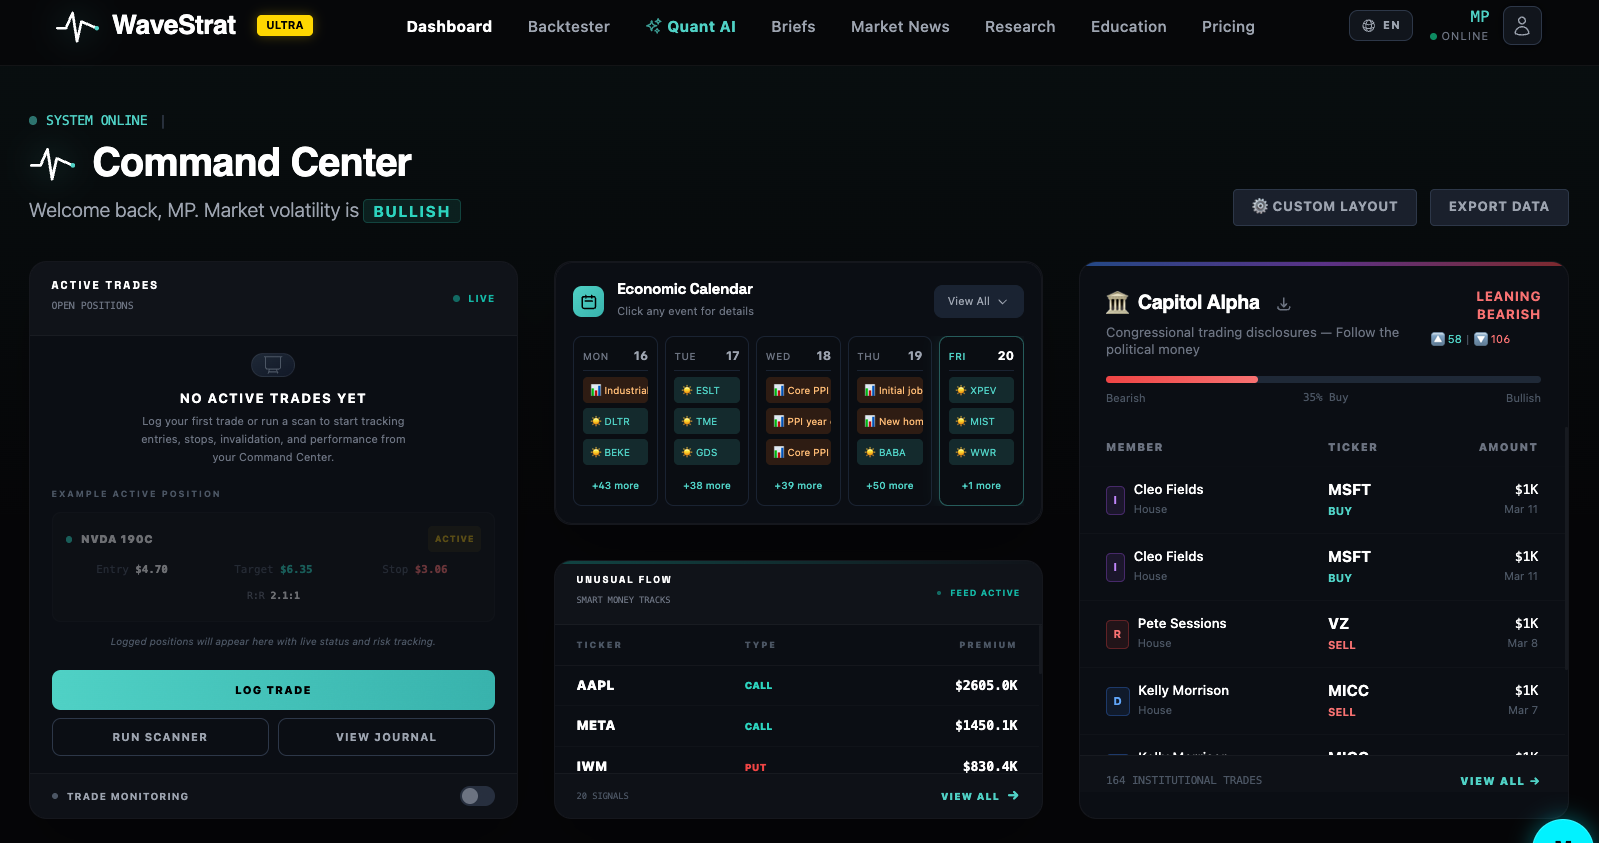Click the Unusual Flow table scrollbar
Image resolution: width=1599 pixels, height=843 pixels.
1040,650
